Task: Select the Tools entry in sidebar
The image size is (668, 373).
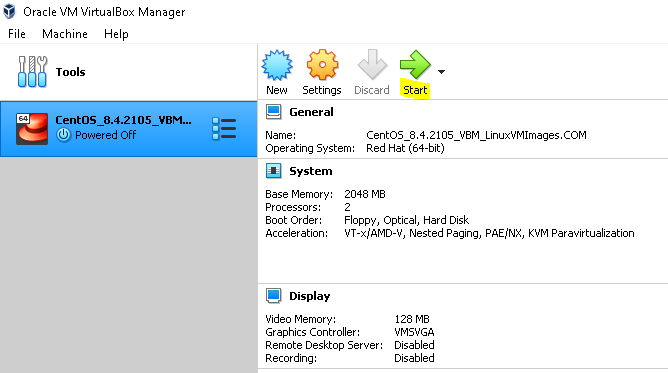Action: point(128,72)
